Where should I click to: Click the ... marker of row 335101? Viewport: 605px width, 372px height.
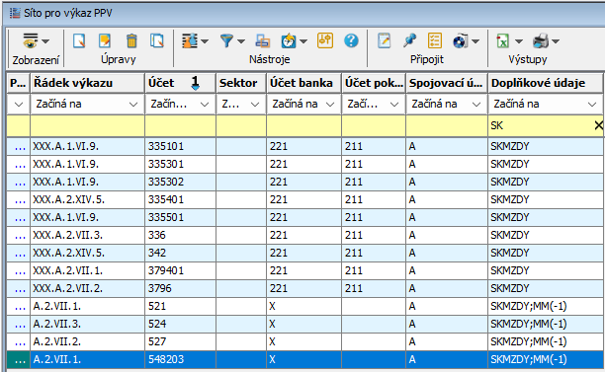click(x=19, y=146)
